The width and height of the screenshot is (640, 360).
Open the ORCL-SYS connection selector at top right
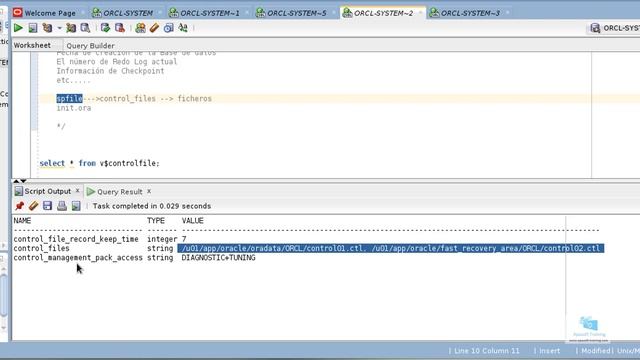[x=615, y=28]
